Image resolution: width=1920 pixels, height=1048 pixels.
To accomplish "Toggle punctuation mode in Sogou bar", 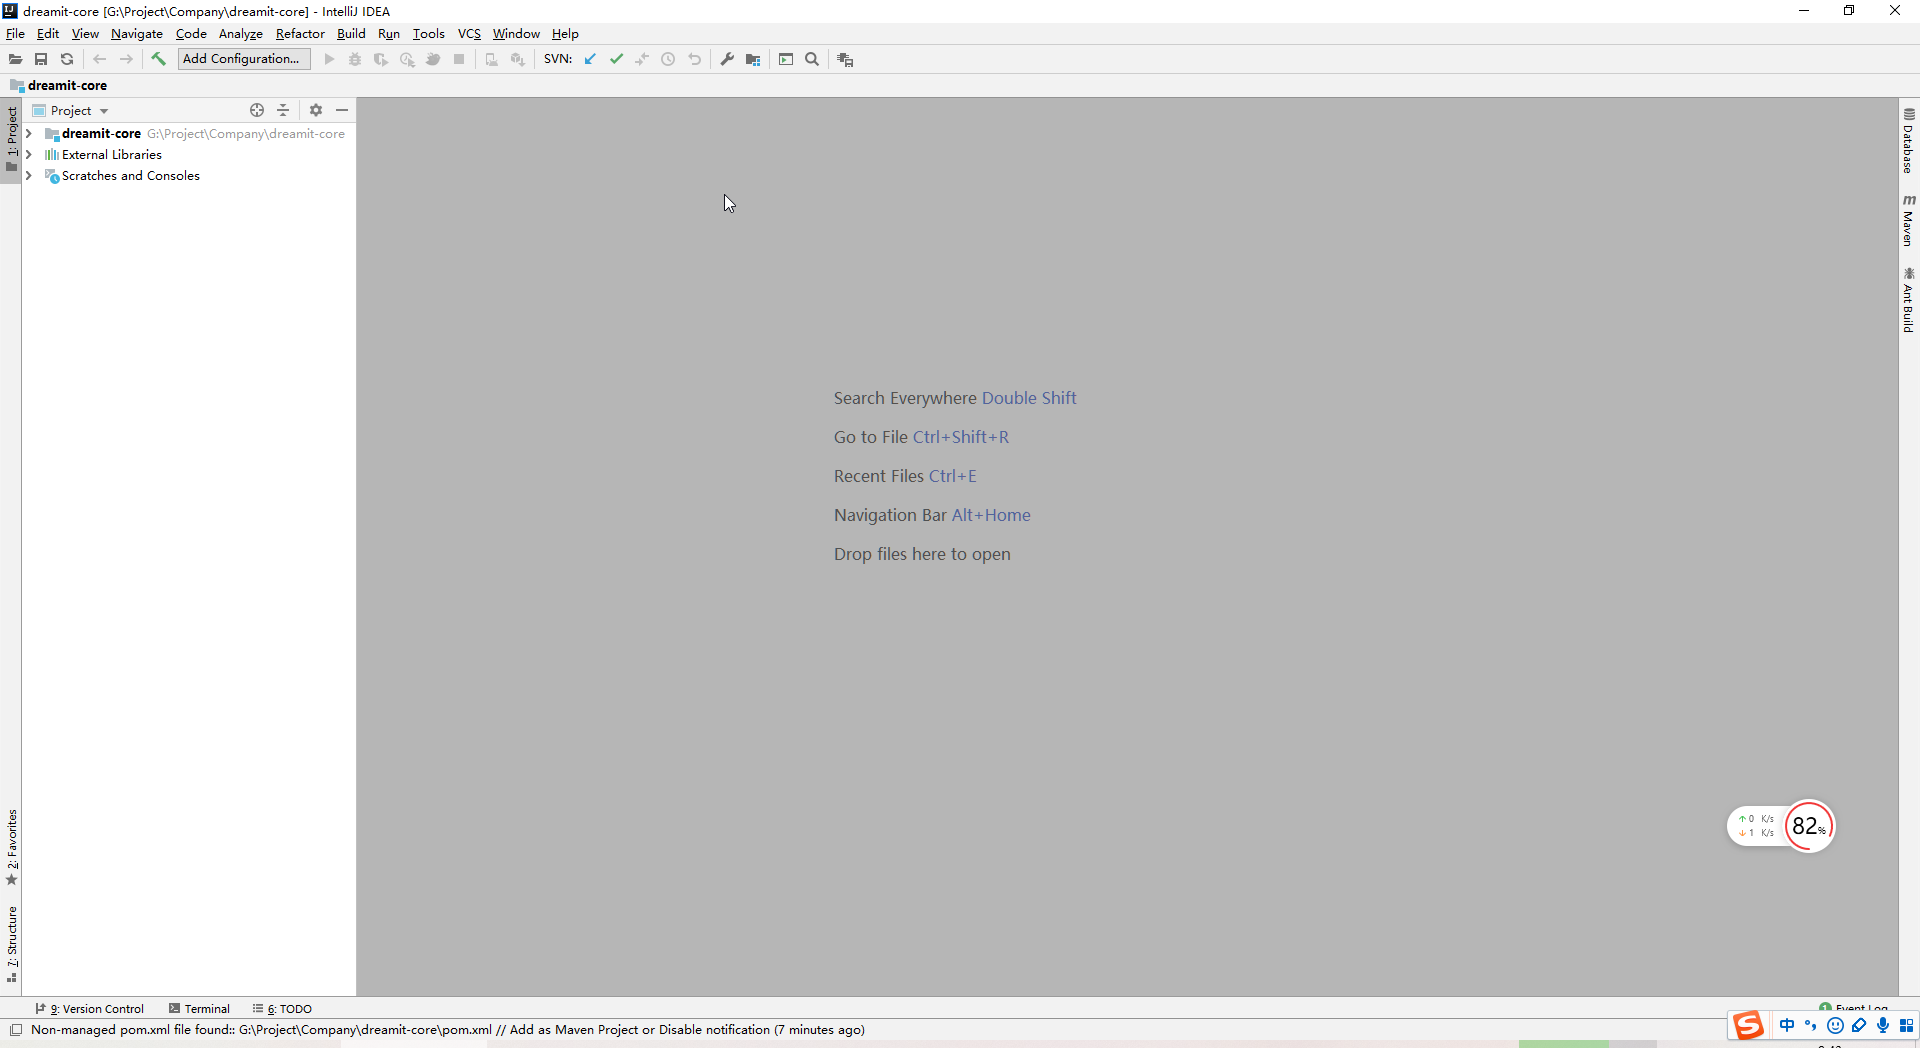I will coord(1811,1025).
